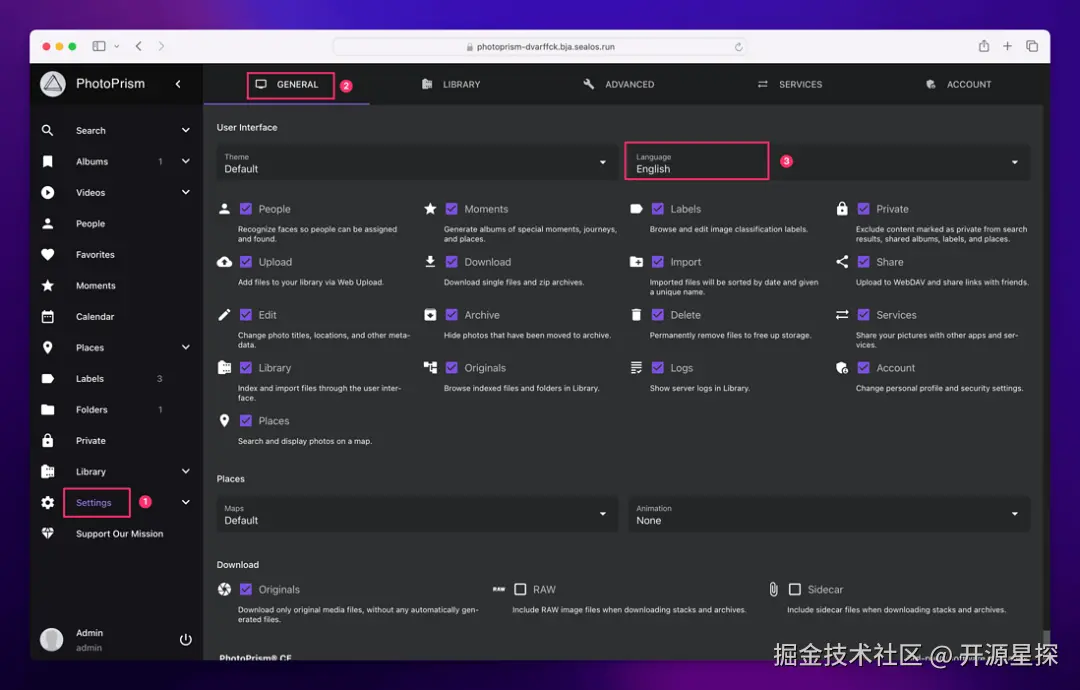Enable the Sidecar download checkbox
Image resolution: width=1080 pixels, height=690 pixels.
pos(795,589)
